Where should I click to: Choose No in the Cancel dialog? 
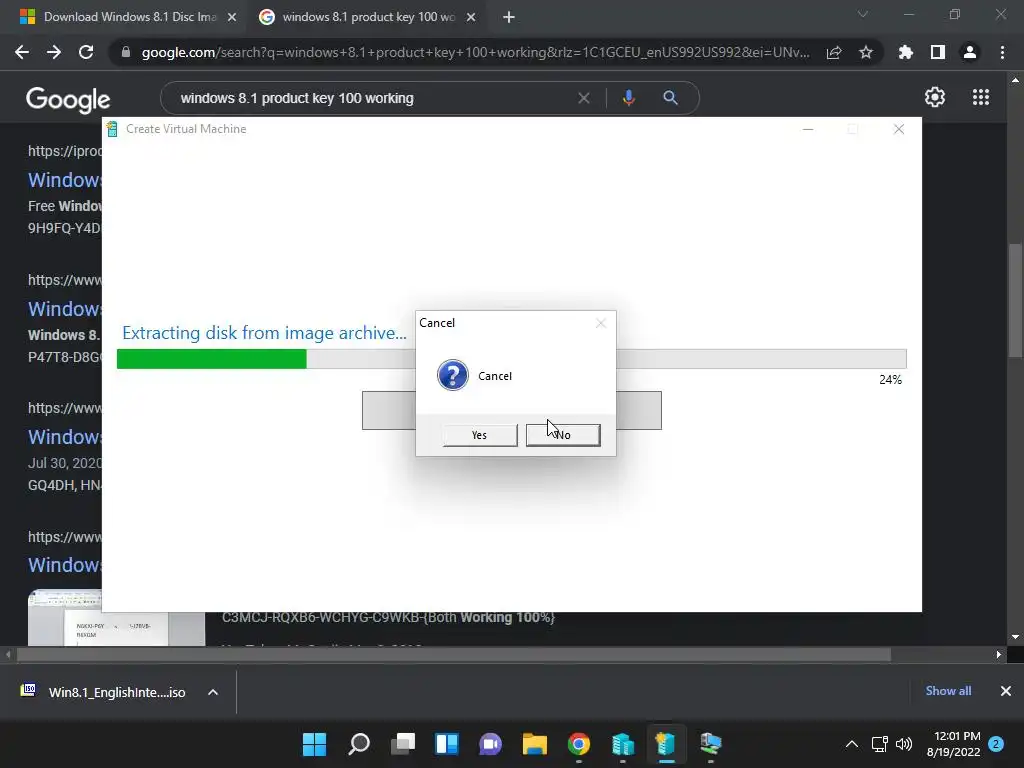pyautogui.click(x=563, y=435)
